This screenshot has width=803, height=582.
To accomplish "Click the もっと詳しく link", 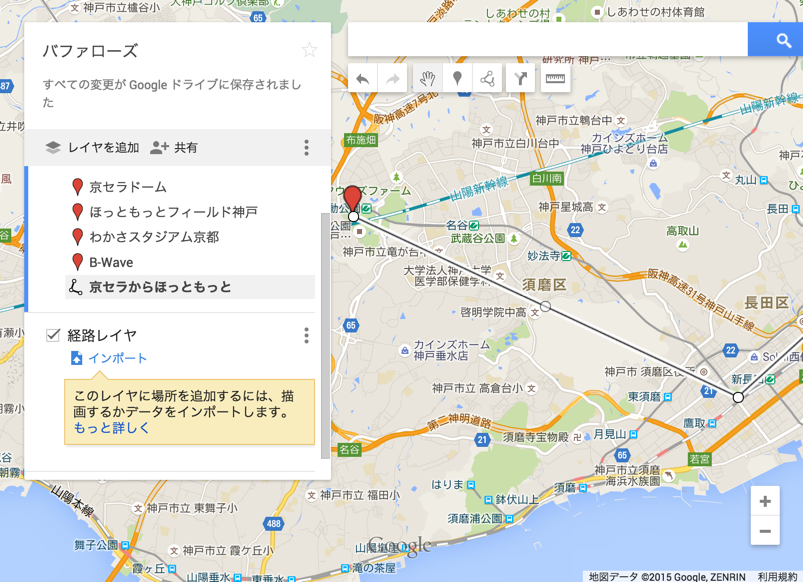I will [x=112, y=428].
